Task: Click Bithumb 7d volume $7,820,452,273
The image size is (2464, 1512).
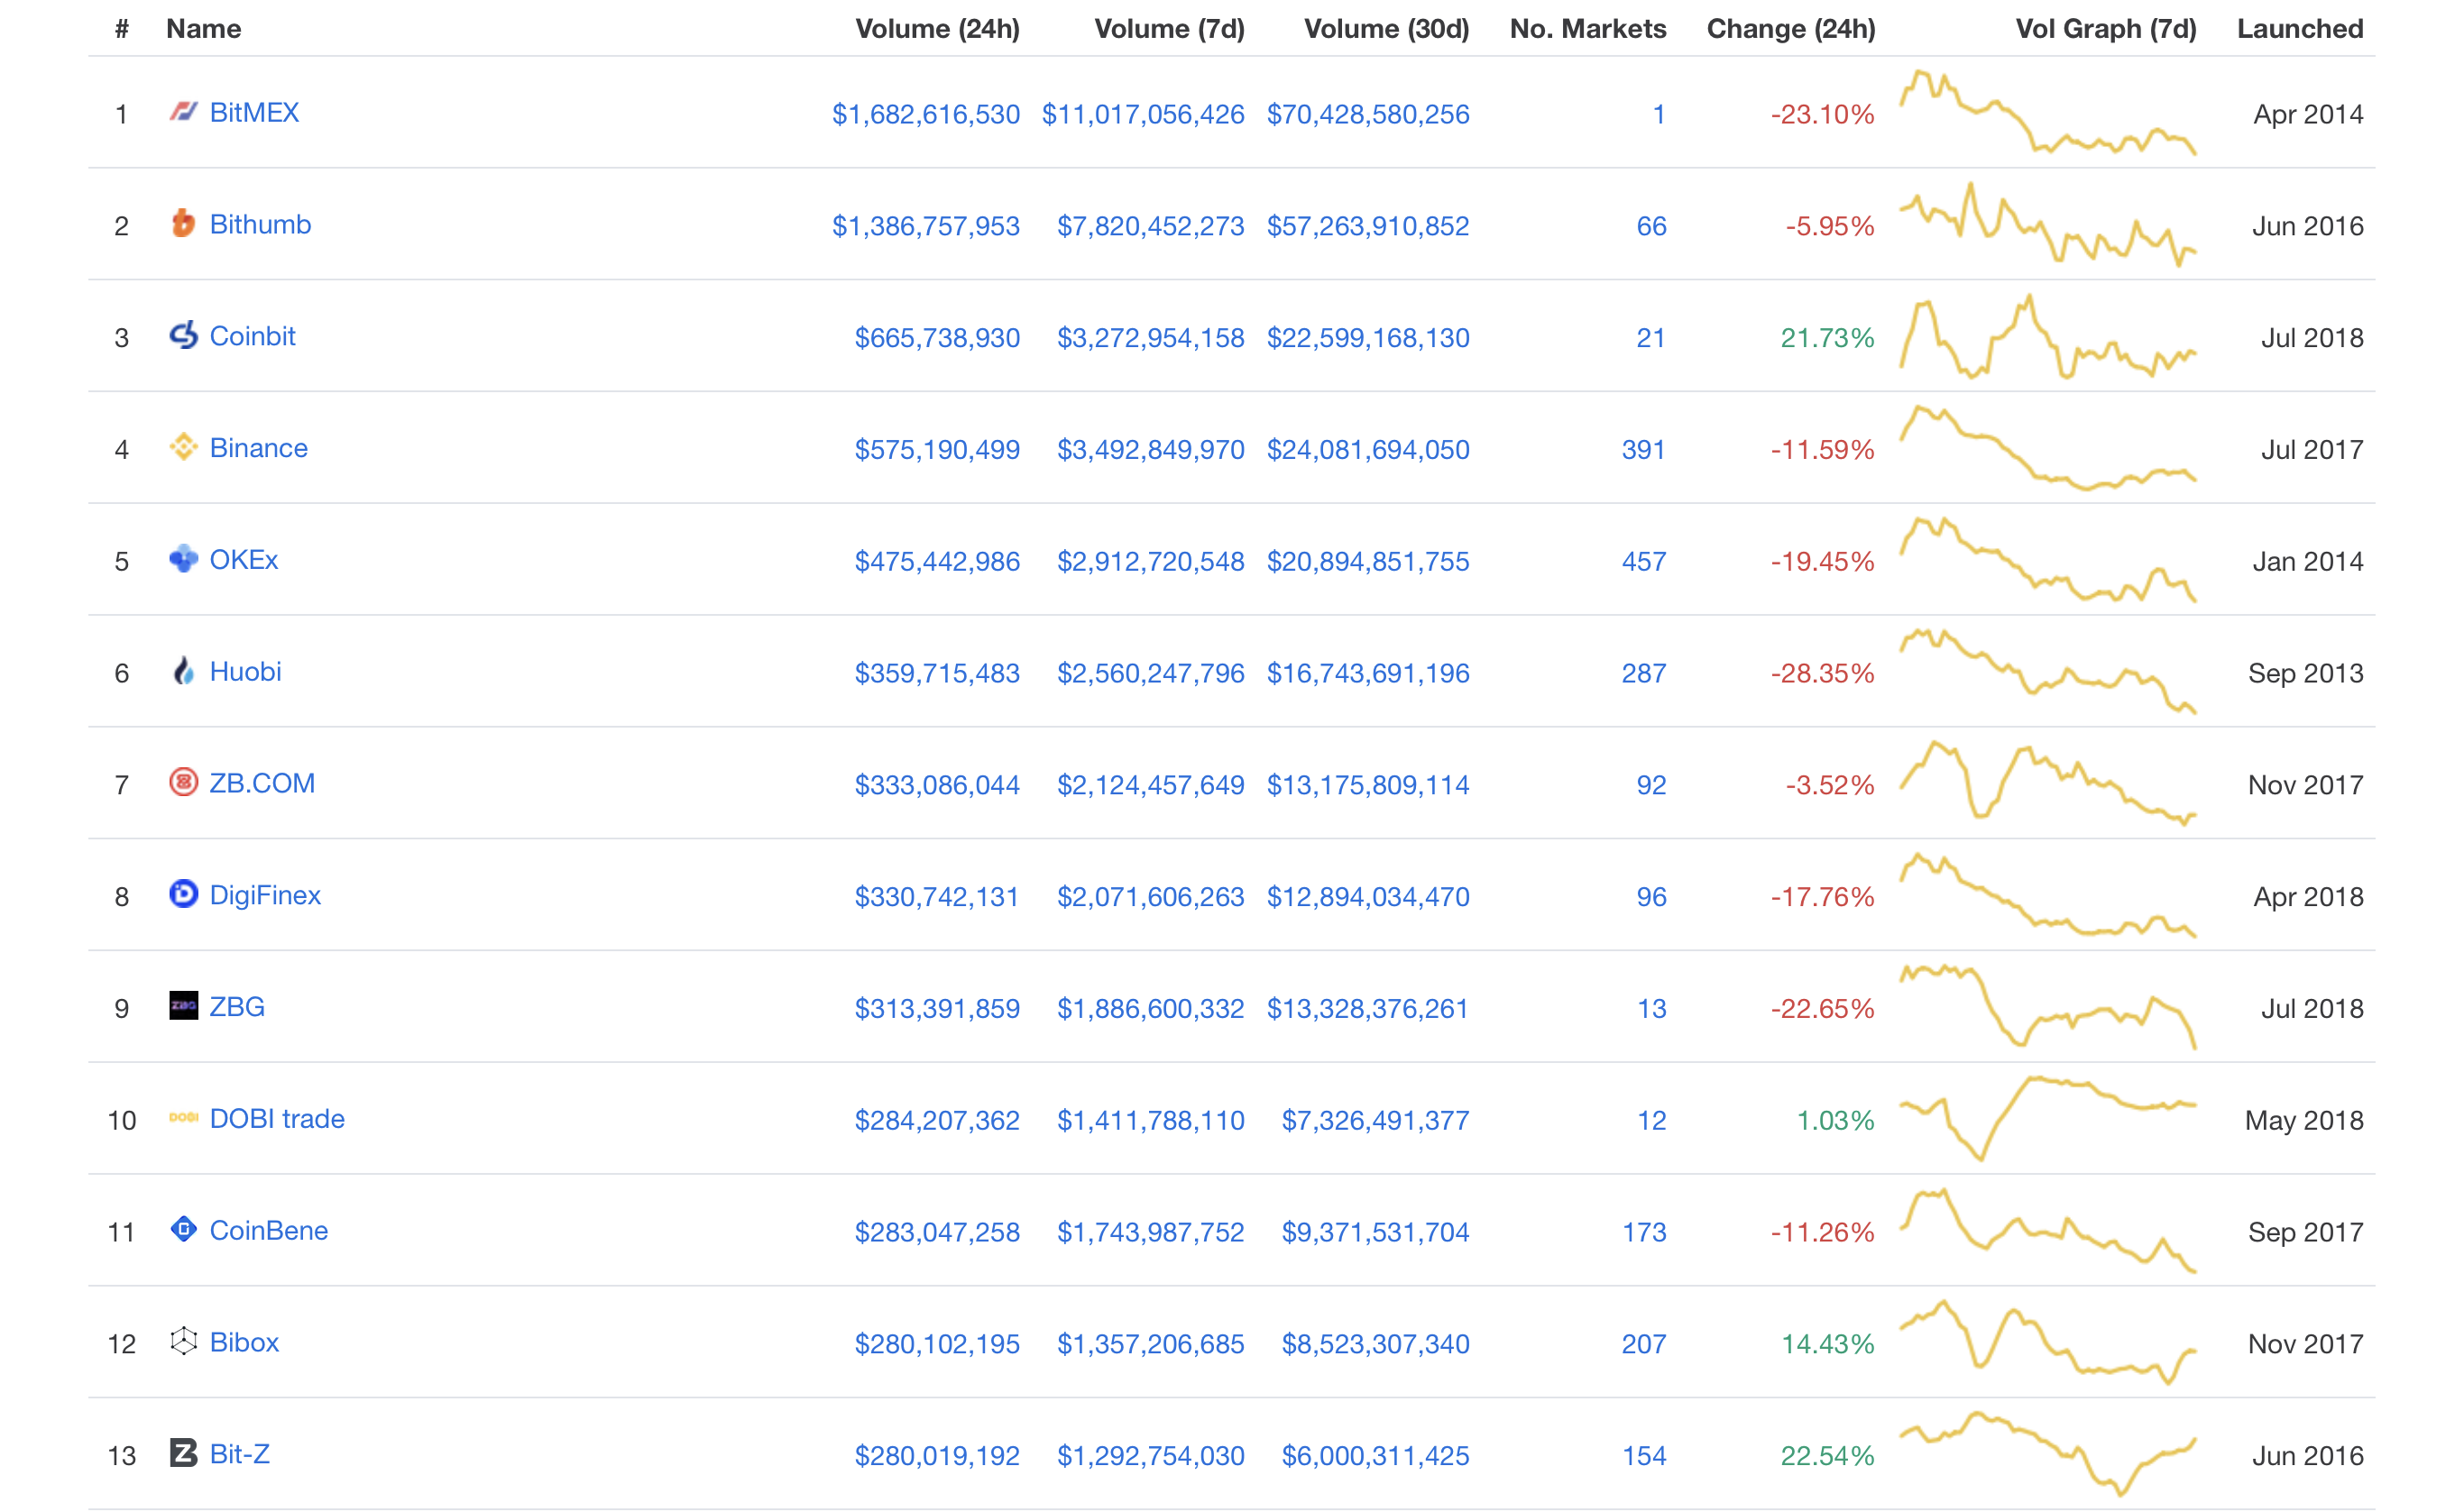Action: 1151,227
